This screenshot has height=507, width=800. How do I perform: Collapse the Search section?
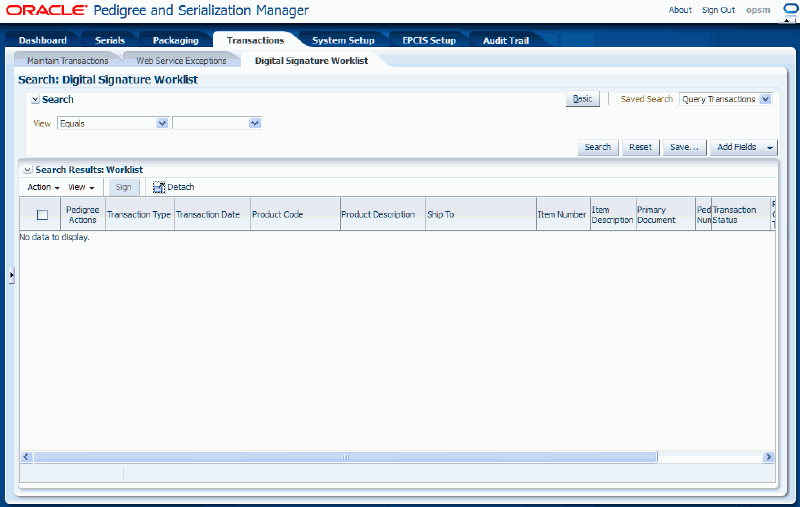pos(35,99)
